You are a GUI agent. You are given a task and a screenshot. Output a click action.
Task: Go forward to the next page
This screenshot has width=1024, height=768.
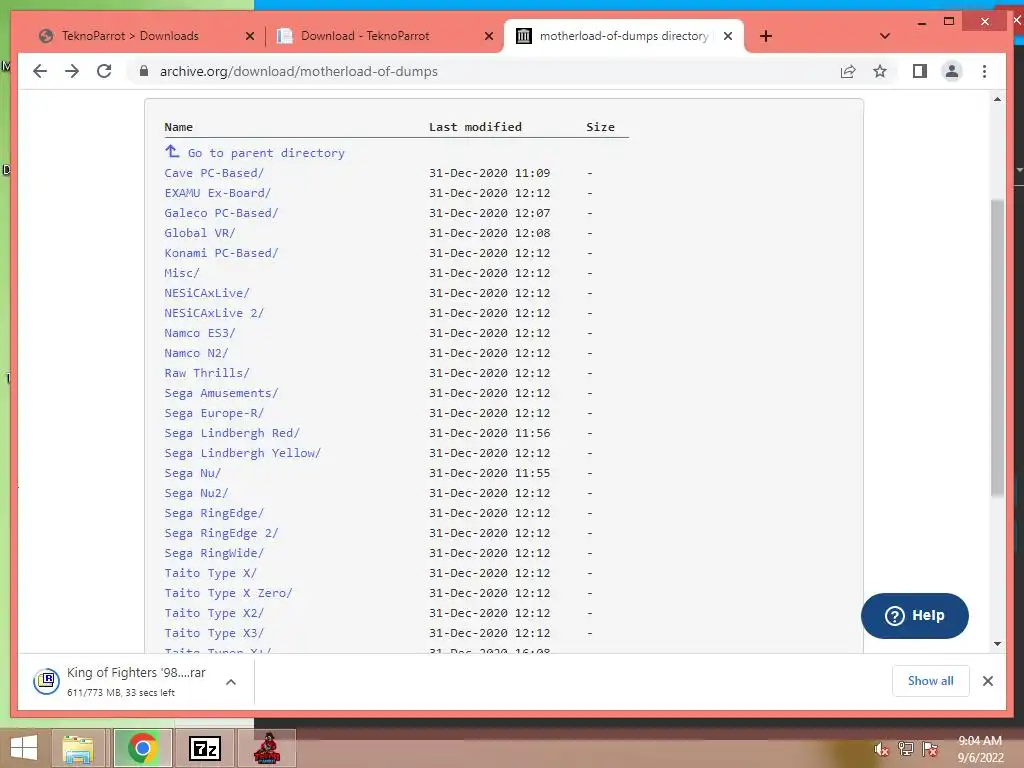coord(72,71)
